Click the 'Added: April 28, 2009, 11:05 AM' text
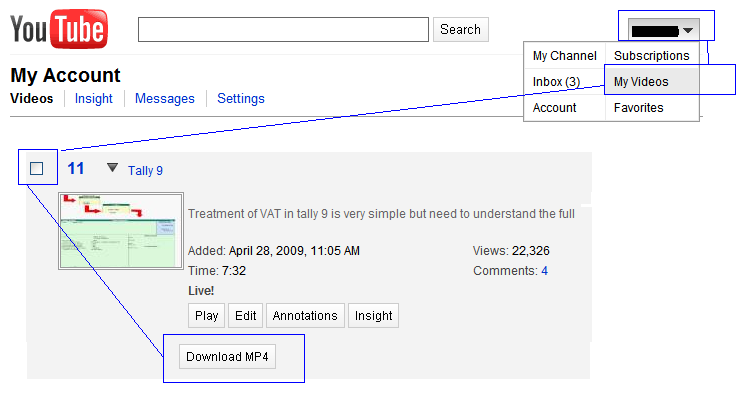Image resolution: width=741 pixels, height=398 pixels. click(274, 251)
